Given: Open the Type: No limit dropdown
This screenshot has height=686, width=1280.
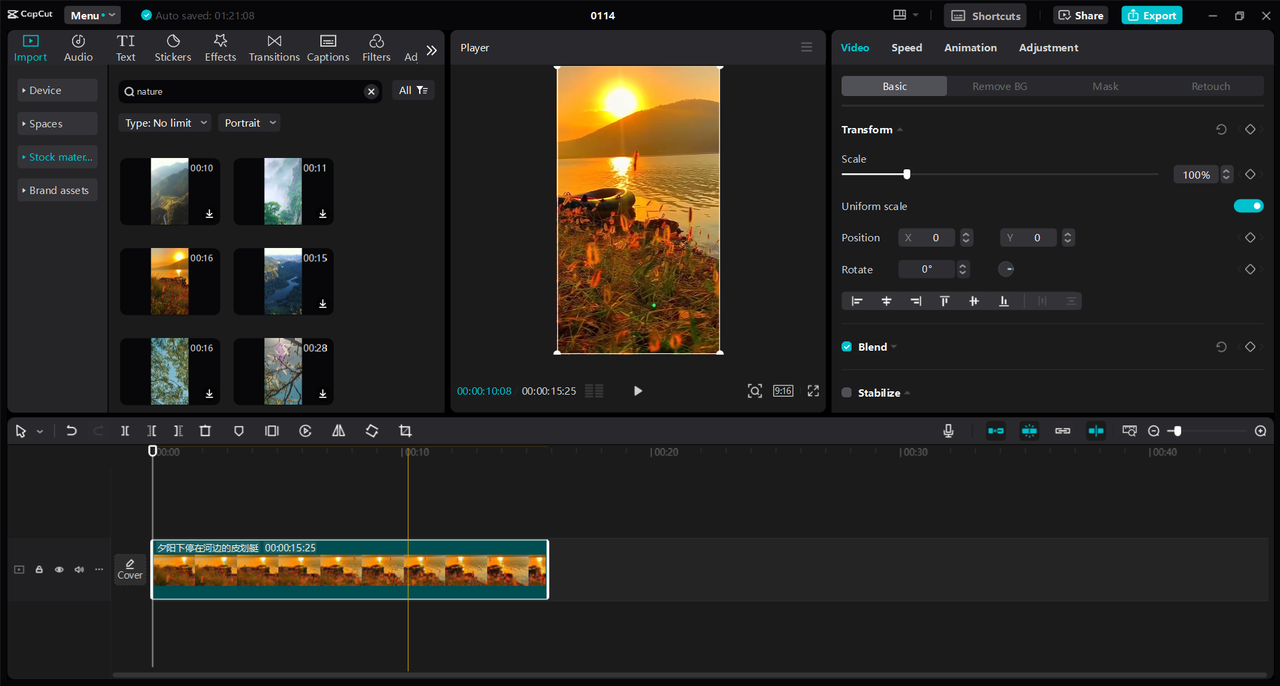Looking at the screenshot, I should [x=165, y=123].
